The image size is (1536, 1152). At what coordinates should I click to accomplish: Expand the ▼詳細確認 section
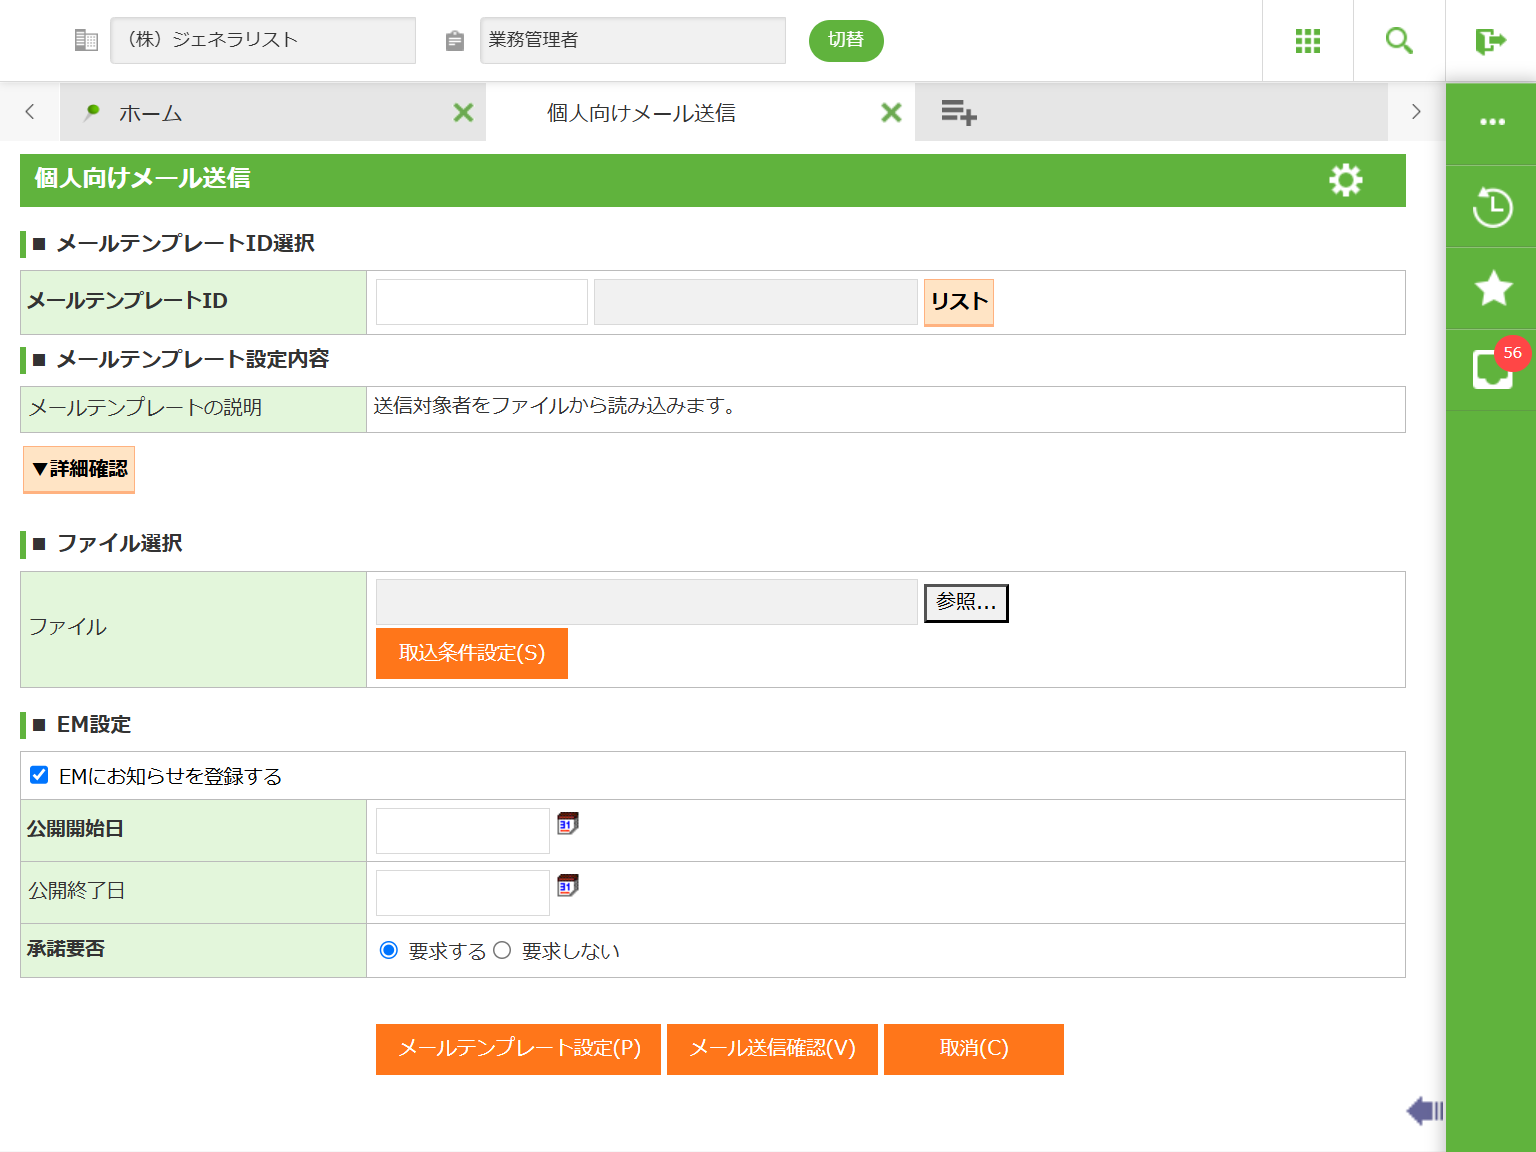click(79, 469)
